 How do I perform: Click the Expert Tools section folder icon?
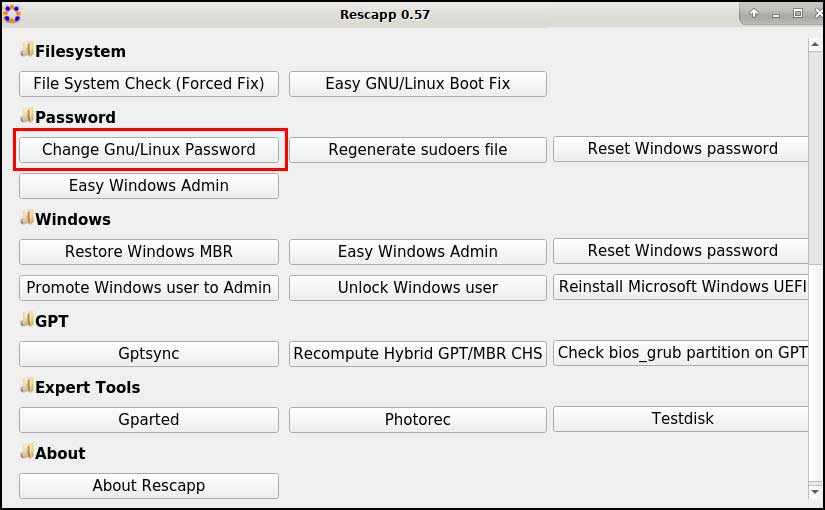click(x=27, y=386)
